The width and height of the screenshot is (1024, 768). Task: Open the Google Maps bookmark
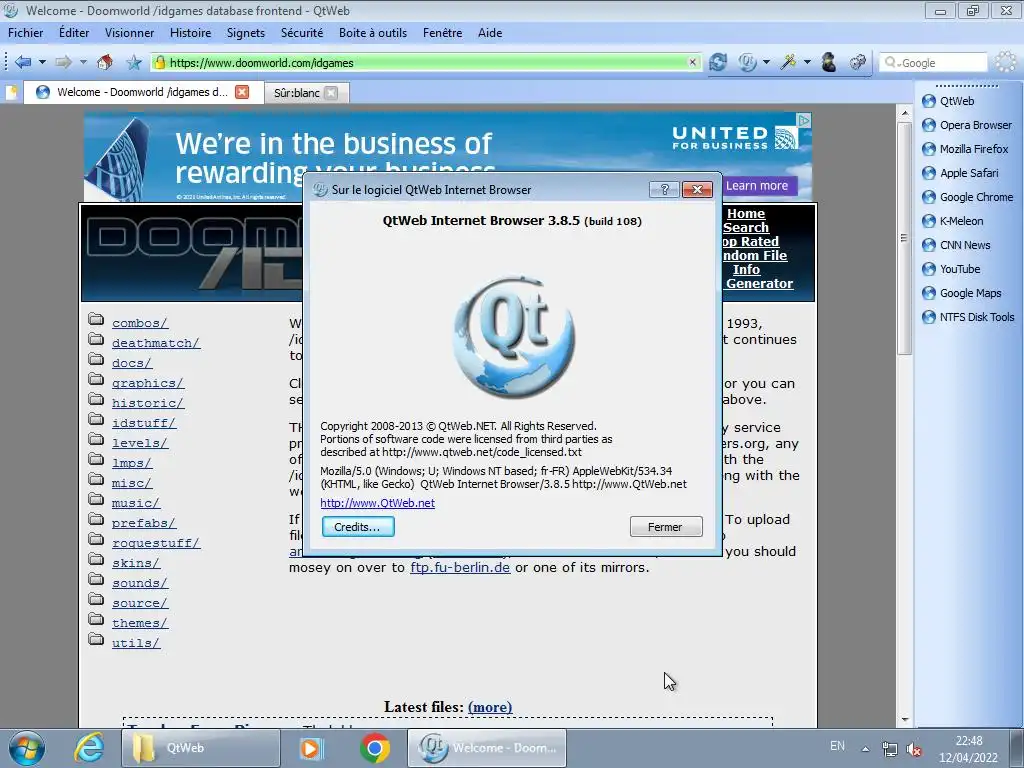(961, 293)
